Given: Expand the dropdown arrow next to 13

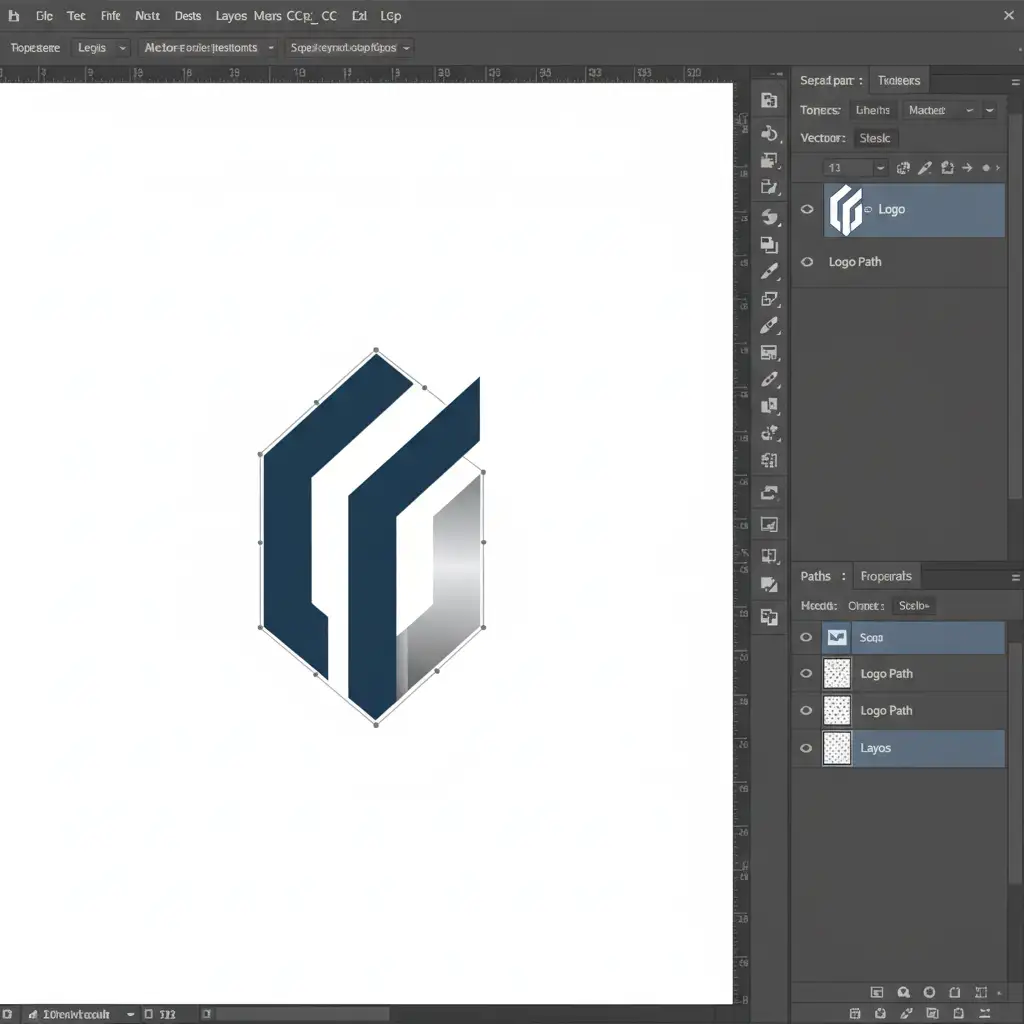Looking at the screenshot, I should (880, 168).
